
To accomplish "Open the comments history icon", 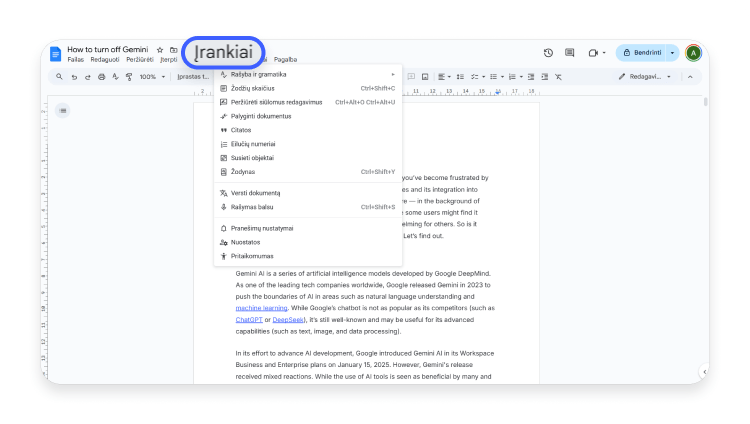I will point(569,53).
